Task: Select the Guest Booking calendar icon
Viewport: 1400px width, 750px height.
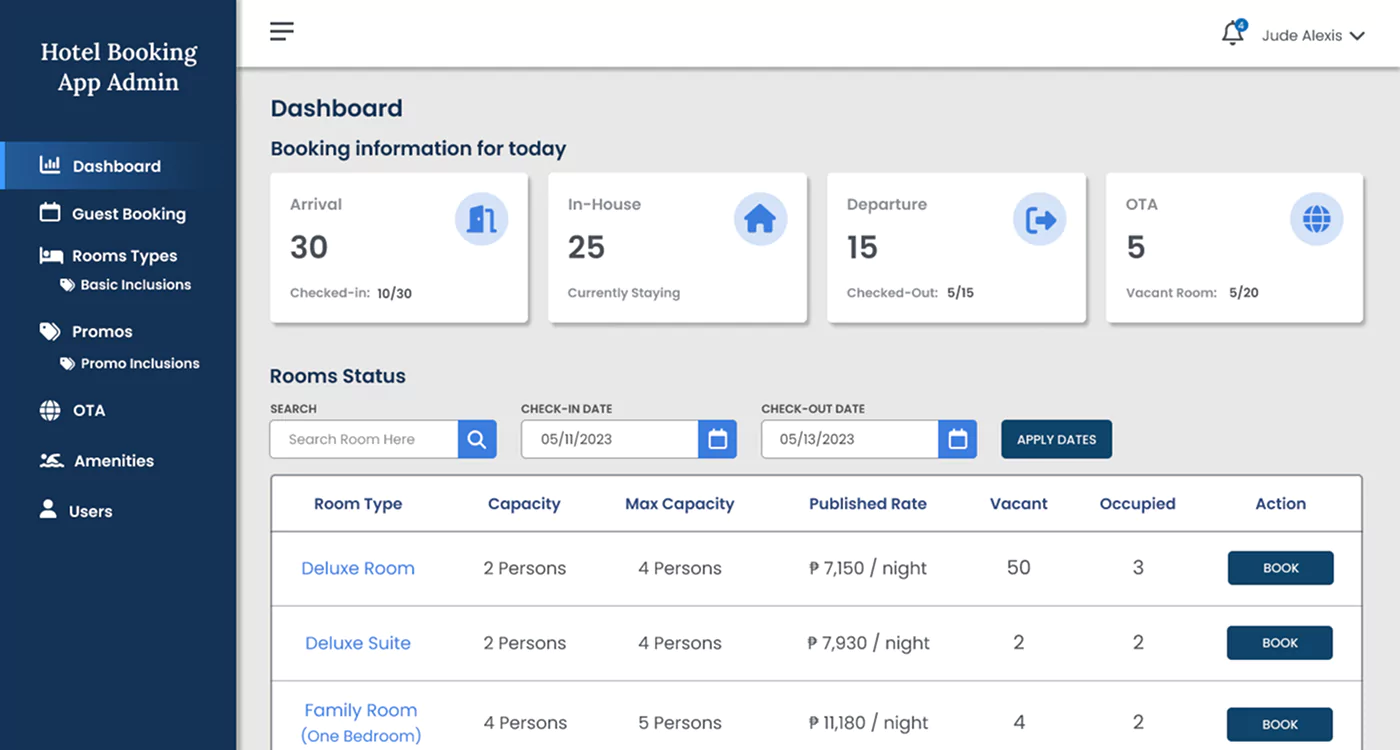Action: click(49, 214)
